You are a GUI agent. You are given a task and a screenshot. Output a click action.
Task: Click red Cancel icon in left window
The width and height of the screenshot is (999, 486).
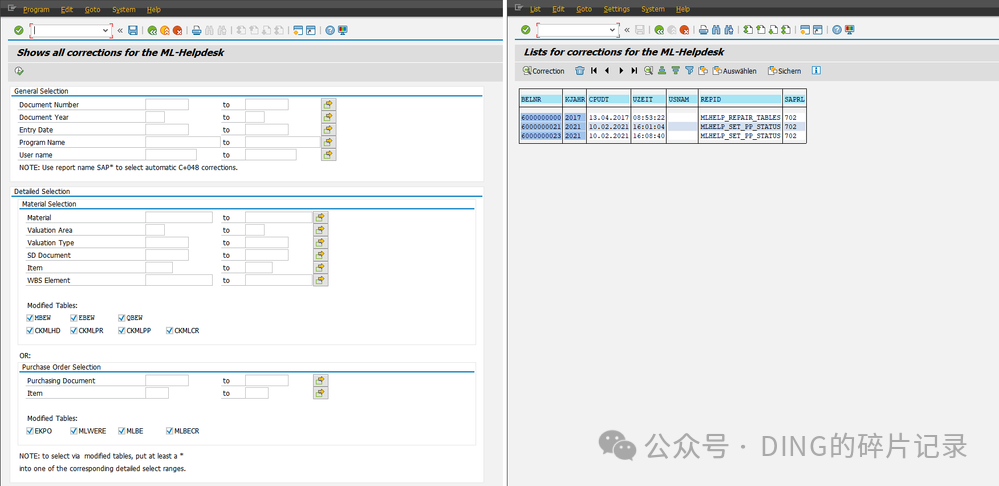[177, 30]
